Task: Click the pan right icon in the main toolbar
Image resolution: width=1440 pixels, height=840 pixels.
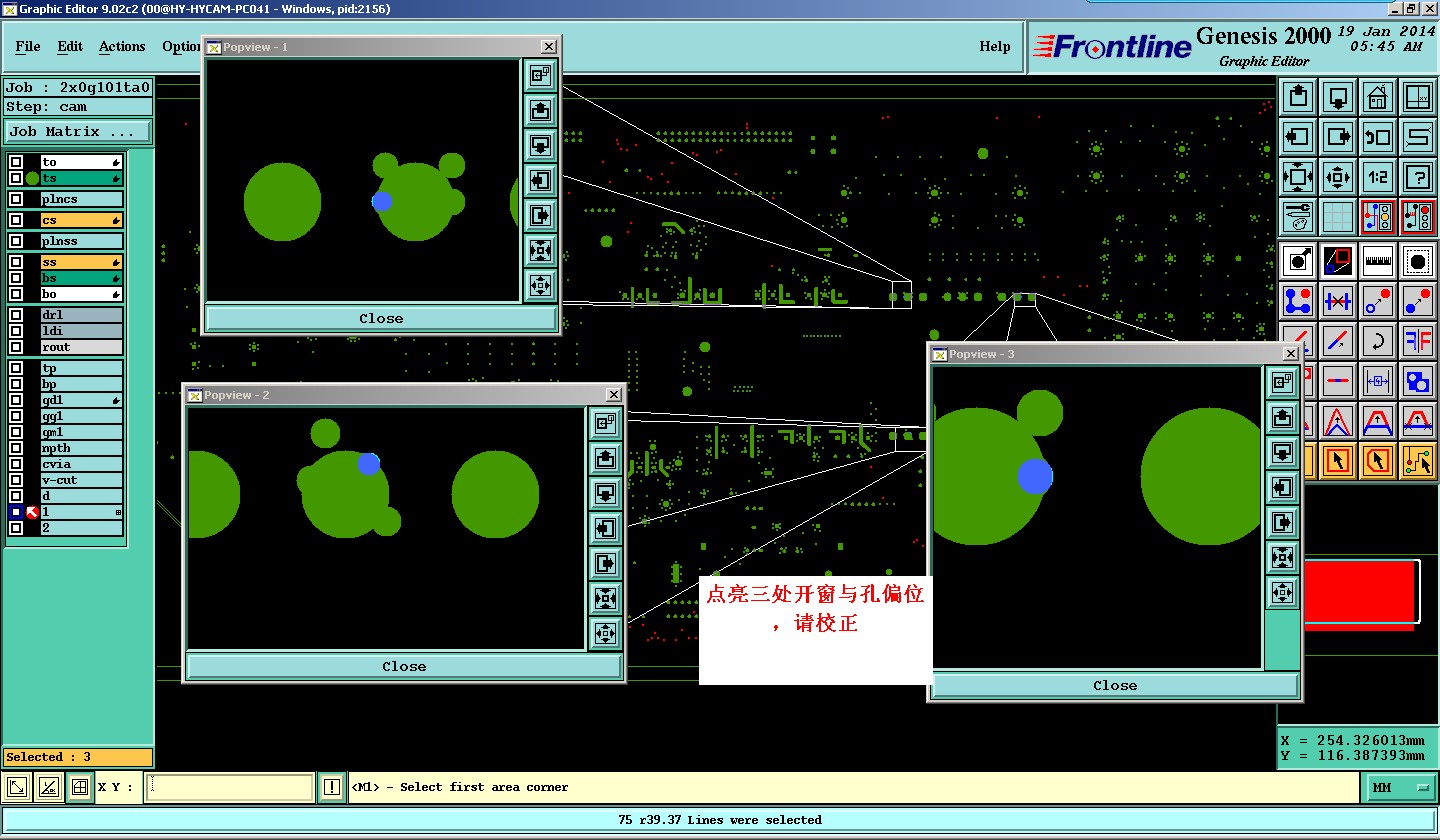Action: click(1338, 137)
